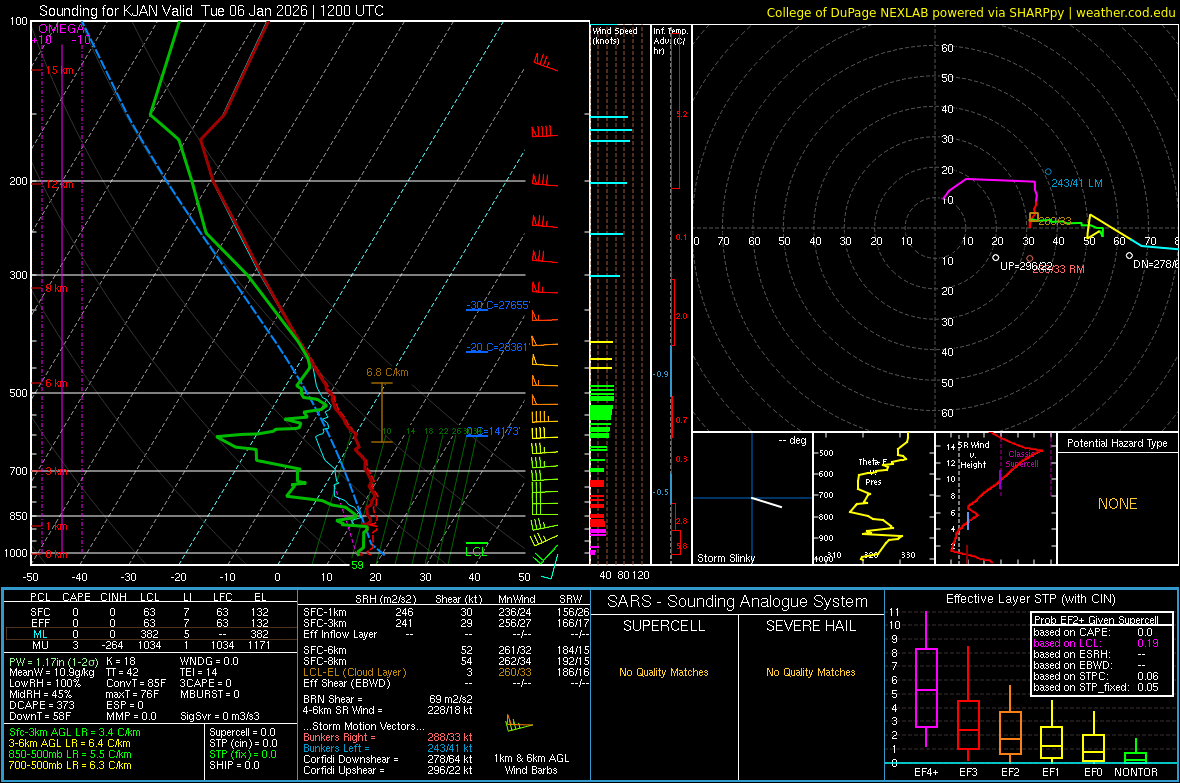Click the Eff Shear (EBWD) row
This screenshot has height=783, width=1180.
(446, 683)
